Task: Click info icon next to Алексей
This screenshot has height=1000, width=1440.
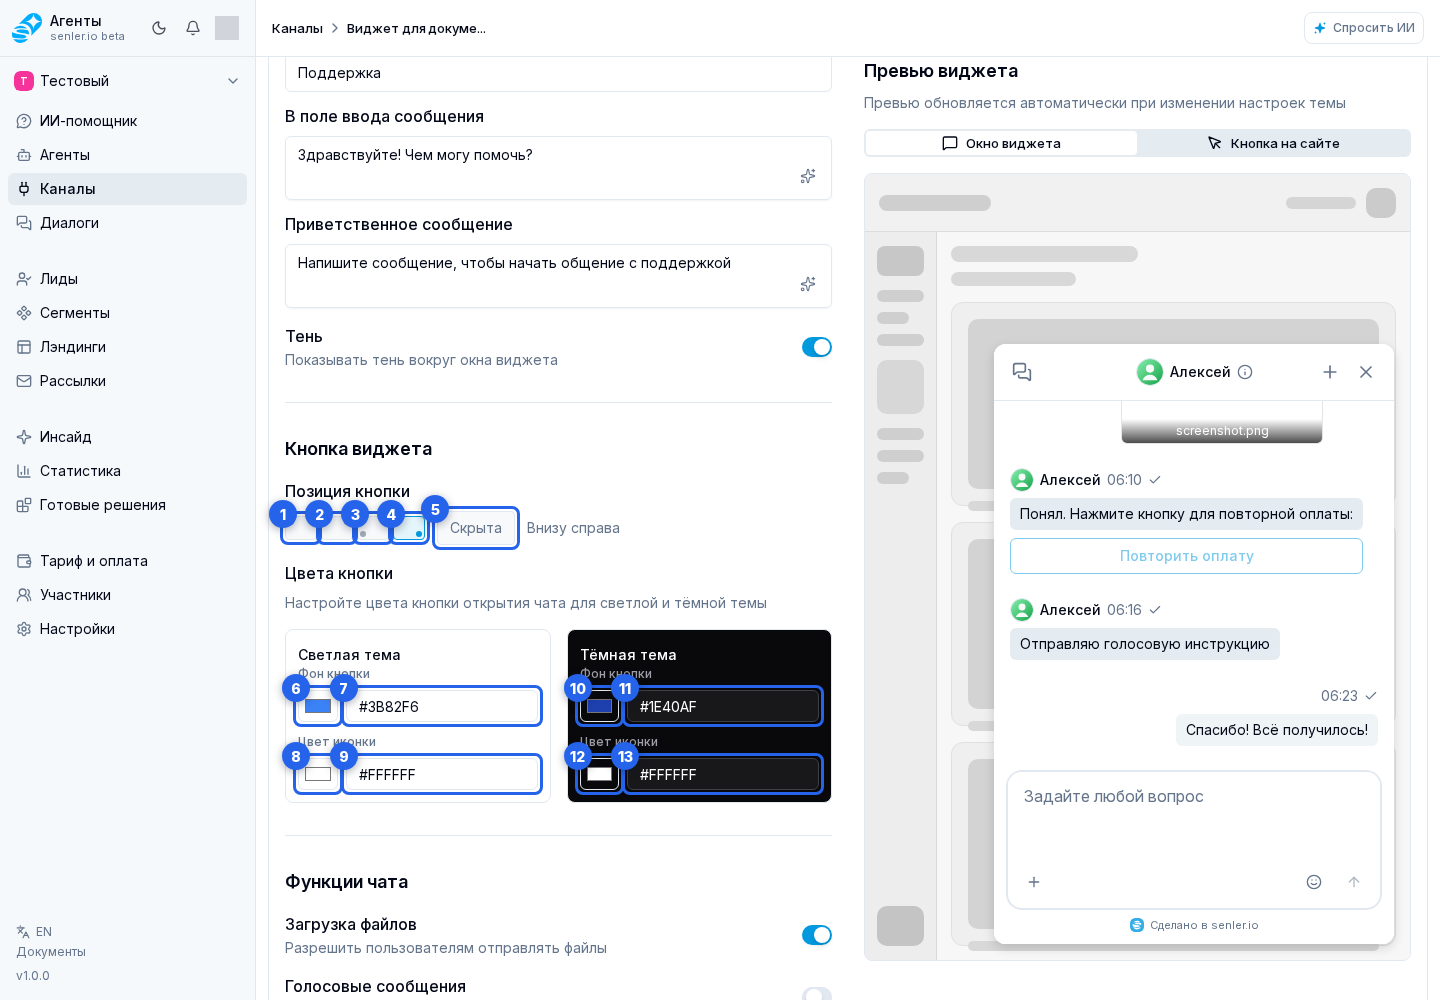Action: point(1245,372)
